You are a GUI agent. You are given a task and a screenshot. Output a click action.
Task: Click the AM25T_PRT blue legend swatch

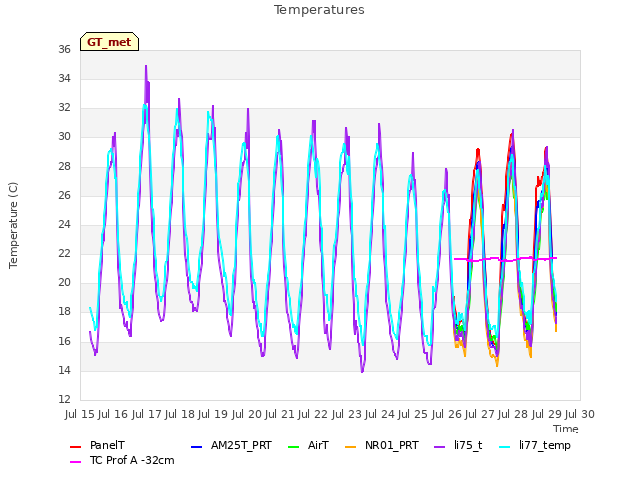[196, 447]
